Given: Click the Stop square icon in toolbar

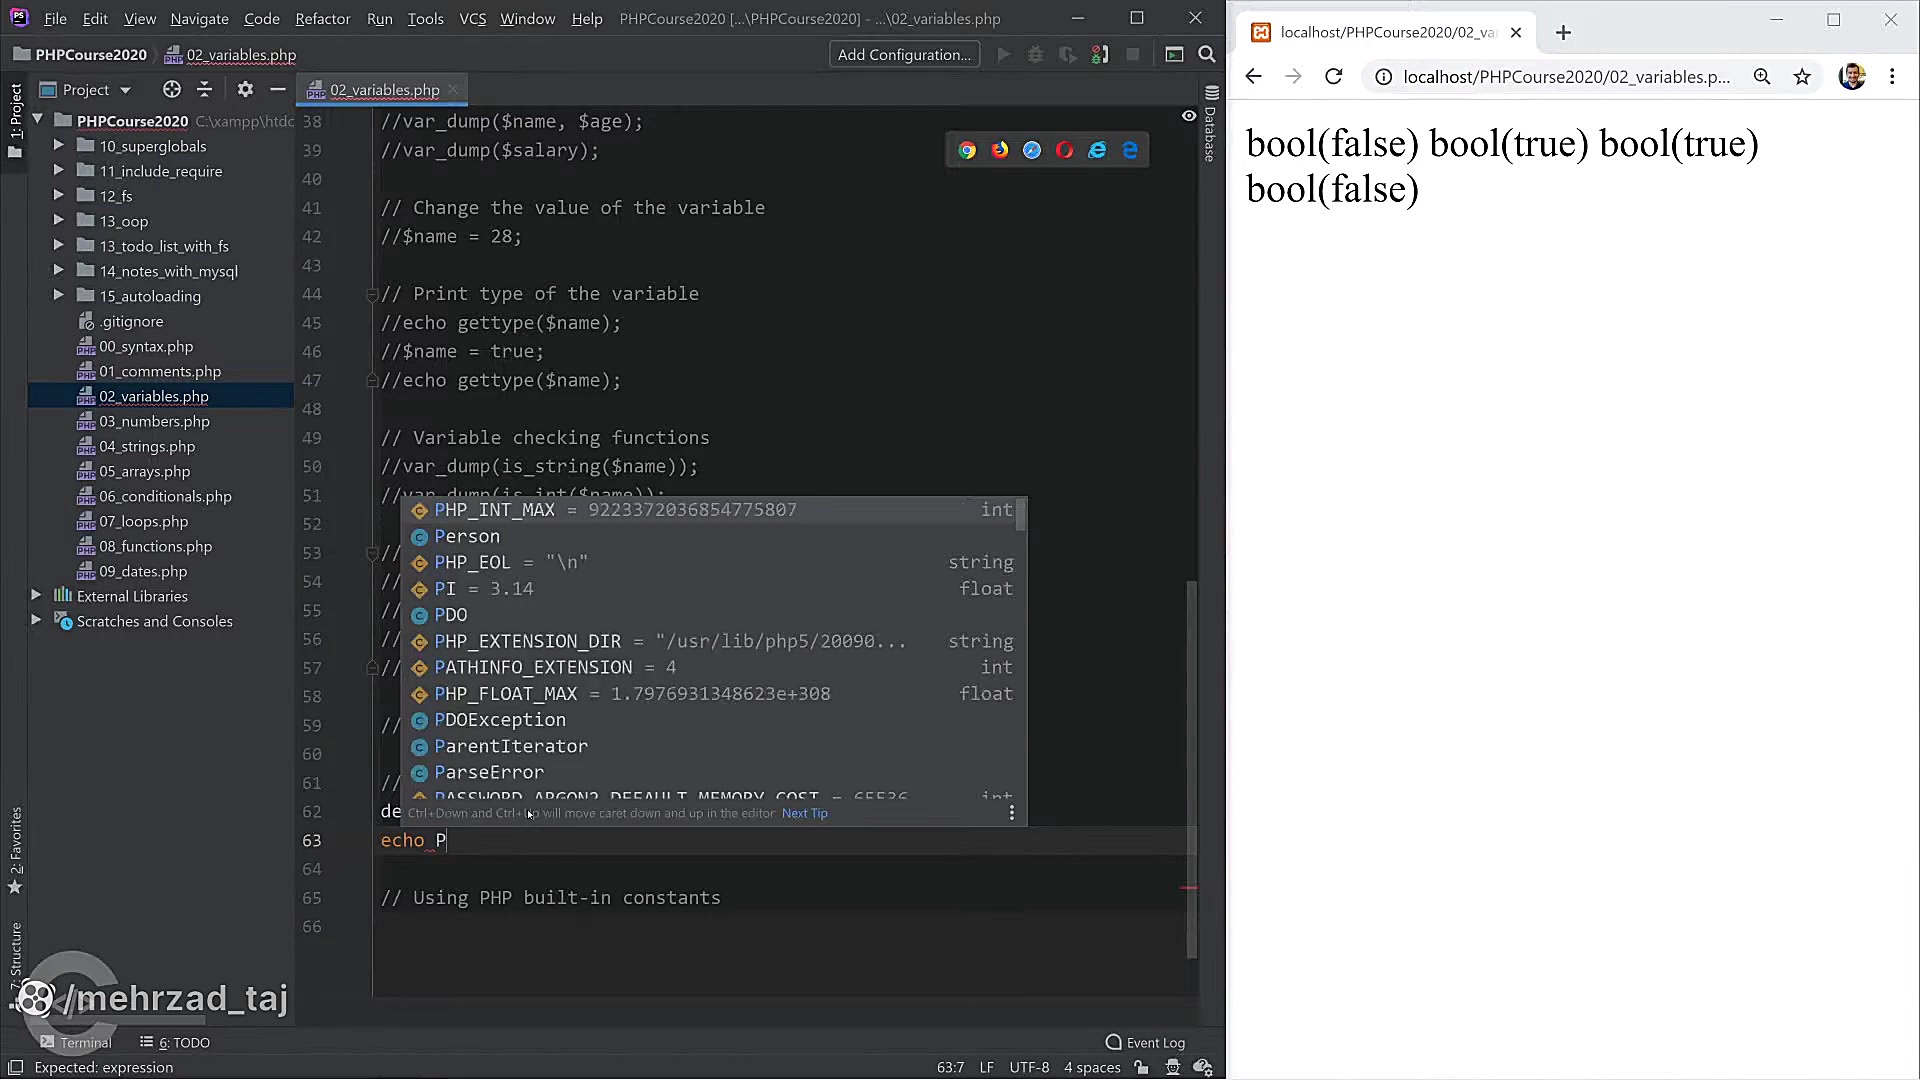Looking at the screenshot, I should tap(1133, 54).
